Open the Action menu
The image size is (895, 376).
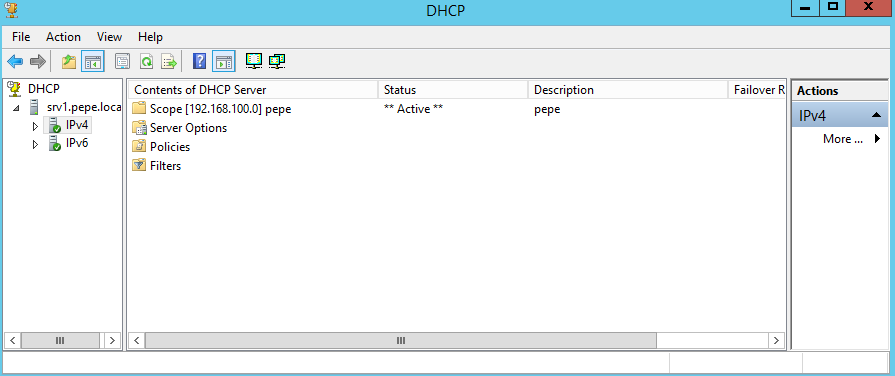pyautogui.click(x=63, y=37)
